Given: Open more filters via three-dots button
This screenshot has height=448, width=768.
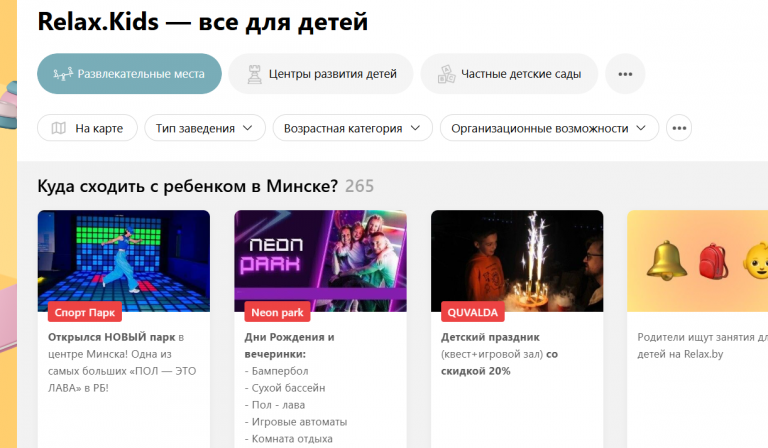Looking at the screenshot, I should [x=679, y=128].
